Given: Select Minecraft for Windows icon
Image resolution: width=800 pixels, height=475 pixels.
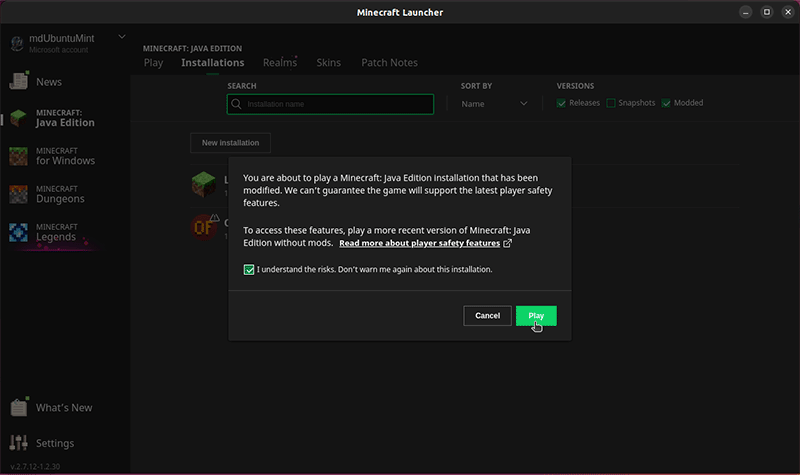Looking at the screenshot, I should (19, 156).
